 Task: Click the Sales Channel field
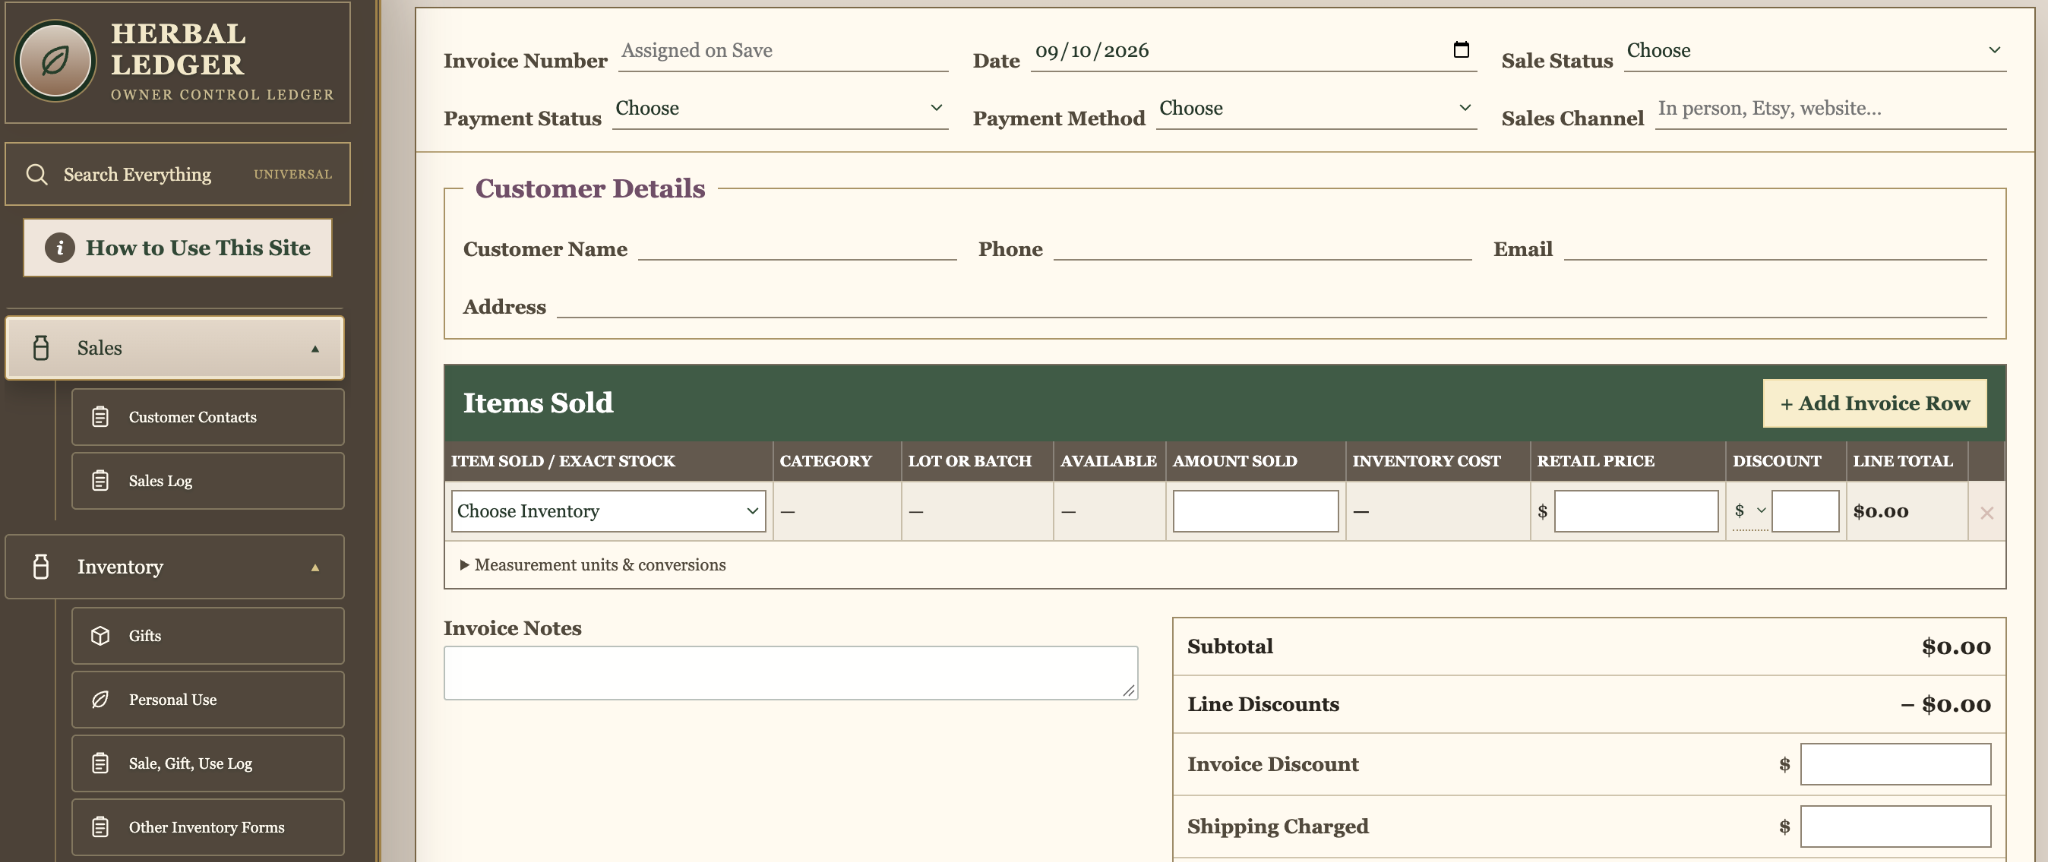pyautogui.click(x=1830, y=109)
